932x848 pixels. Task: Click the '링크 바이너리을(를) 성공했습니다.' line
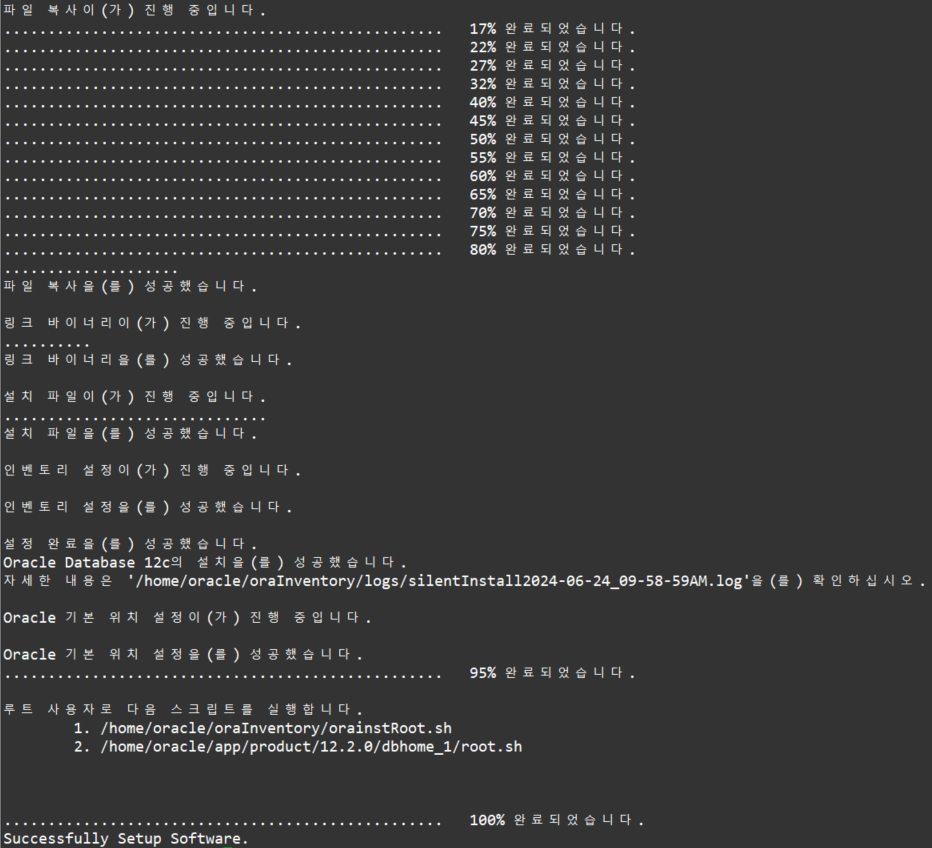click(x=147, y=360)
